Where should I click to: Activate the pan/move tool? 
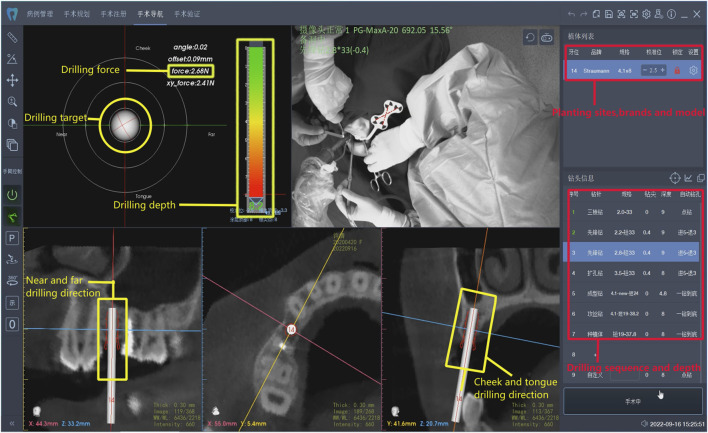(x=12, y=80)
